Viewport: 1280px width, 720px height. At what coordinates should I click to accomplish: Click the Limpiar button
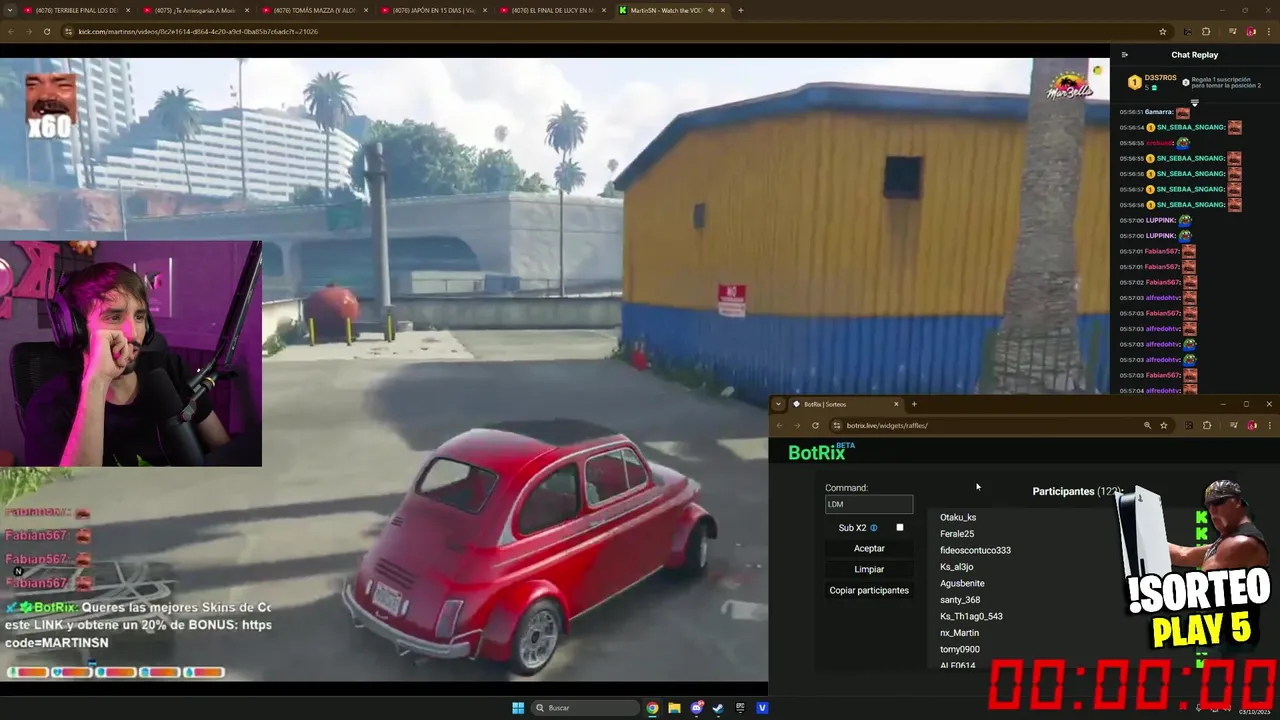[x=869, y=569]
